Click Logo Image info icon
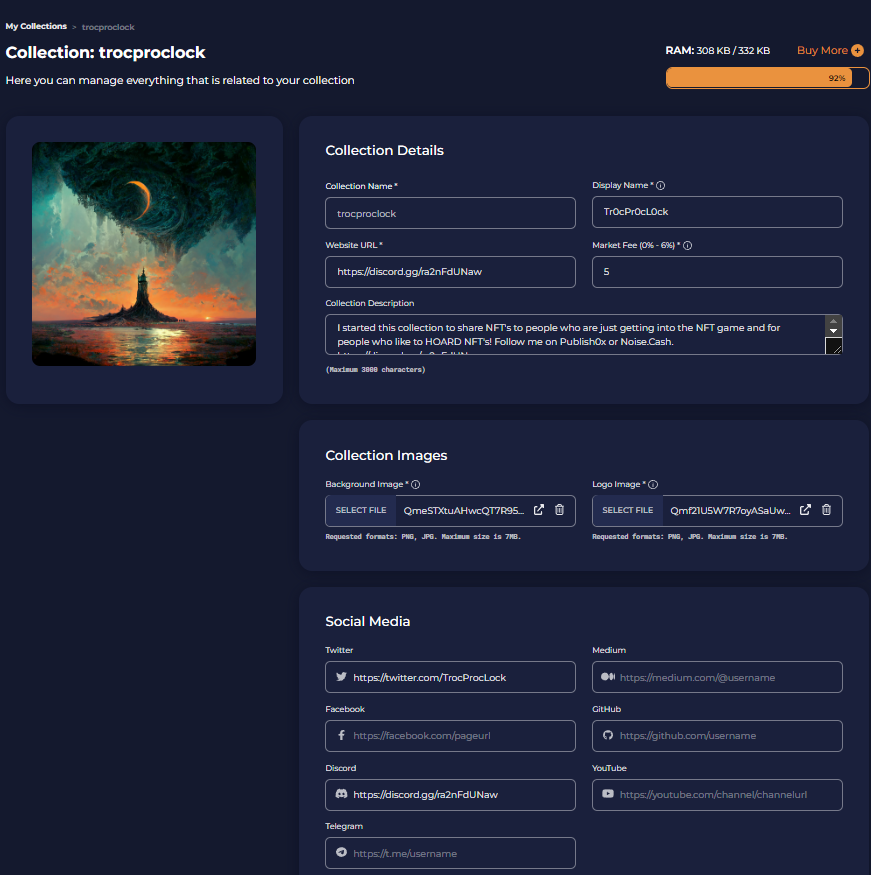This screenshot has height=875, width=871. pos(653,484)
